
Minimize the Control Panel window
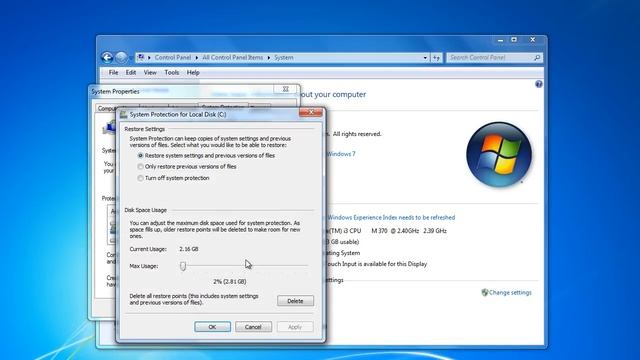coord(500,40)
